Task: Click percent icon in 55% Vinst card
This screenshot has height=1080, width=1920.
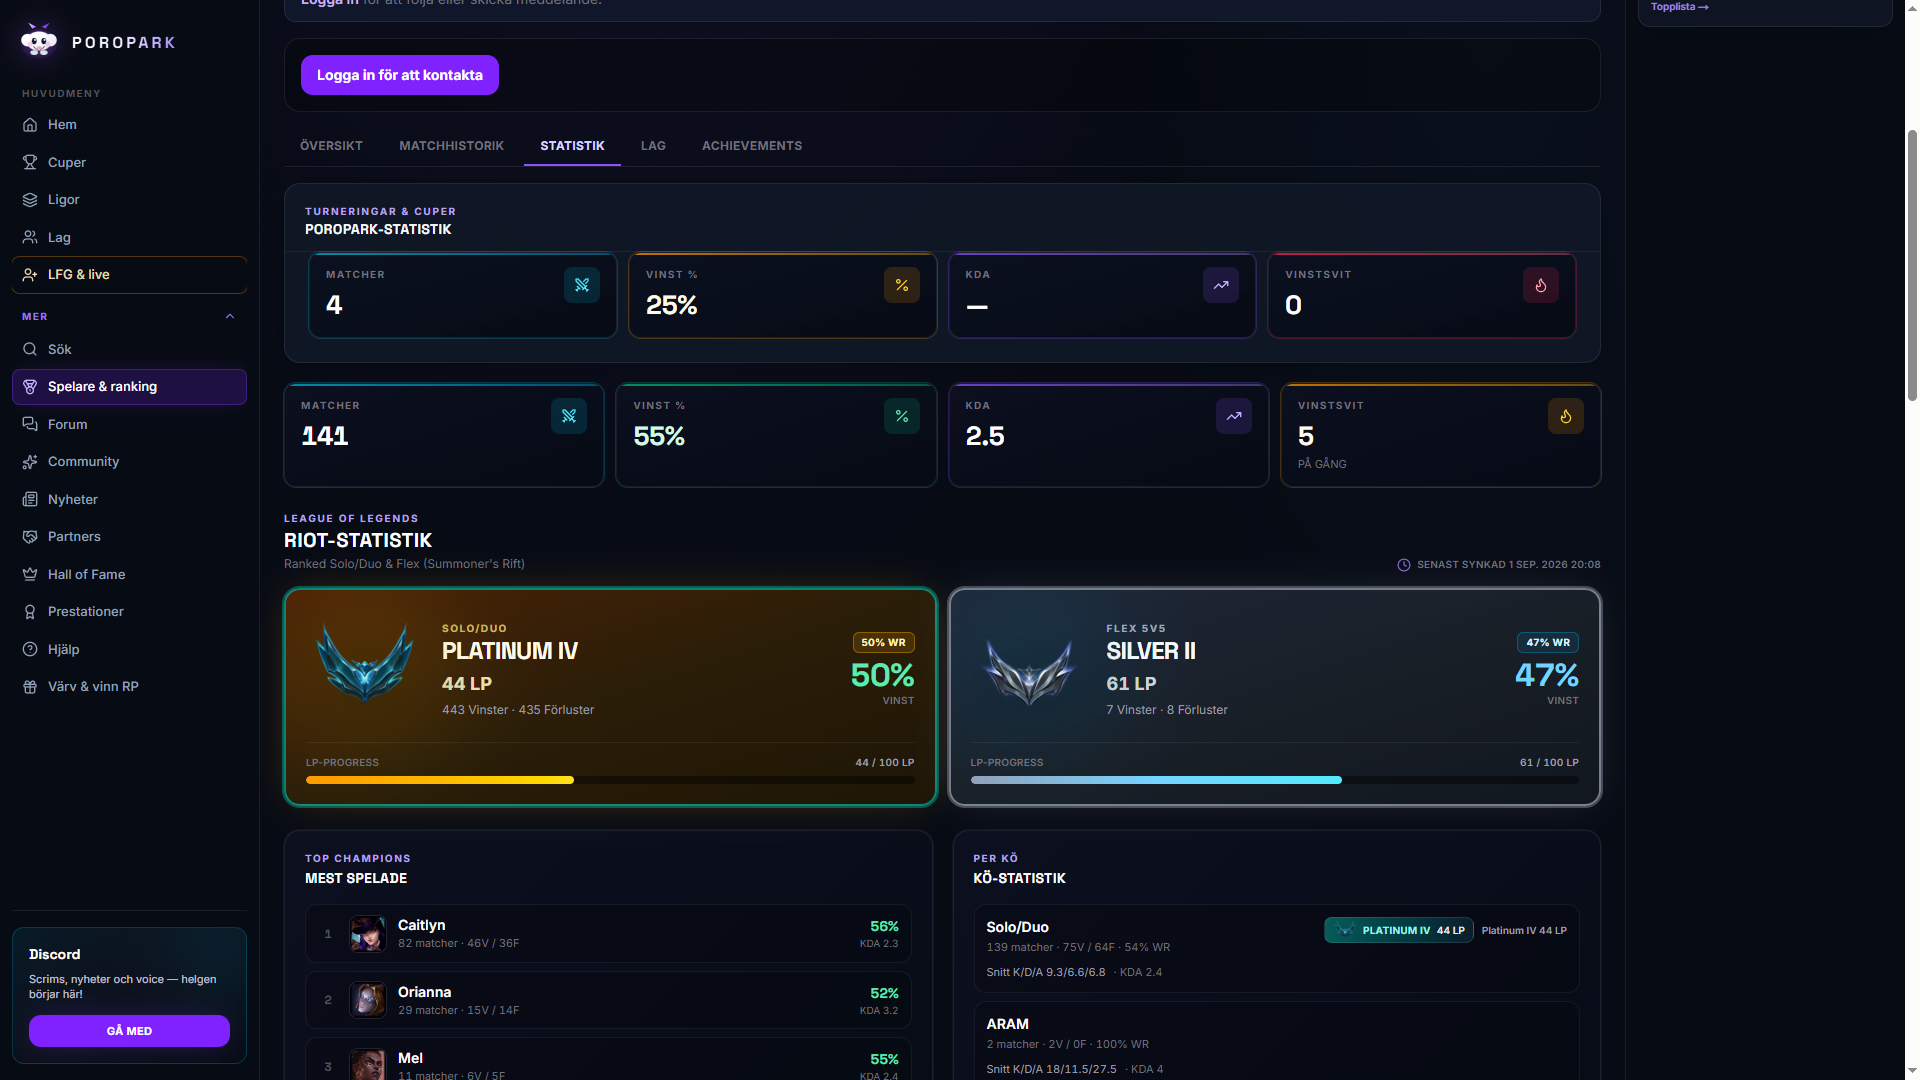Action: (x=902, y=416)
